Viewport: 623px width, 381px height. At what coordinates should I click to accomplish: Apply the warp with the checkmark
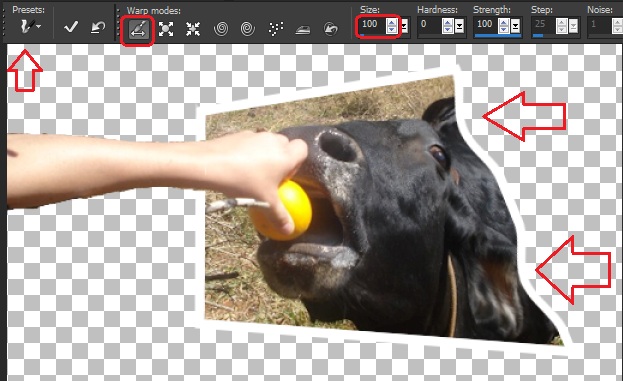tap(71, 27)
